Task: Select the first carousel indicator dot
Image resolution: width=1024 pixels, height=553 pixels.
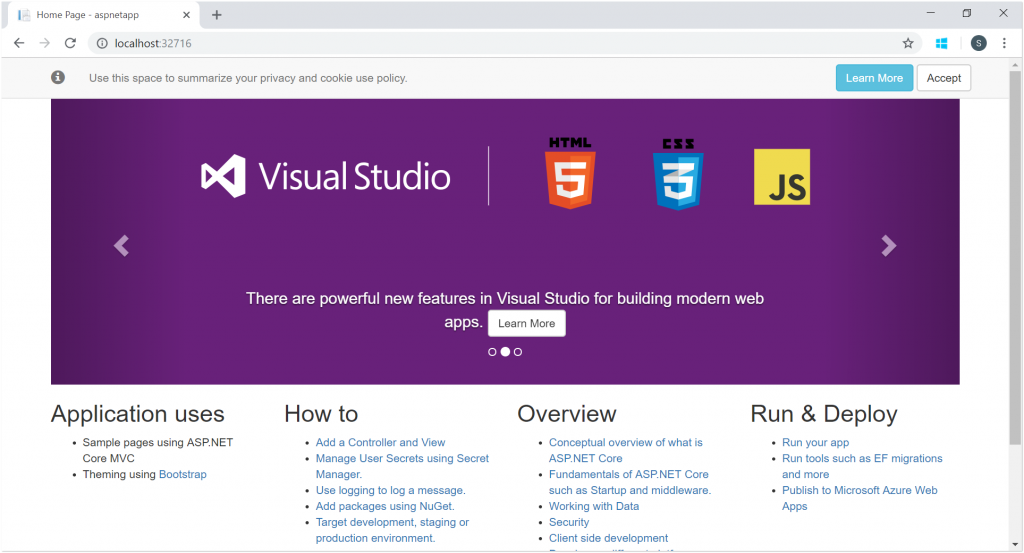Action: point(492,352)
